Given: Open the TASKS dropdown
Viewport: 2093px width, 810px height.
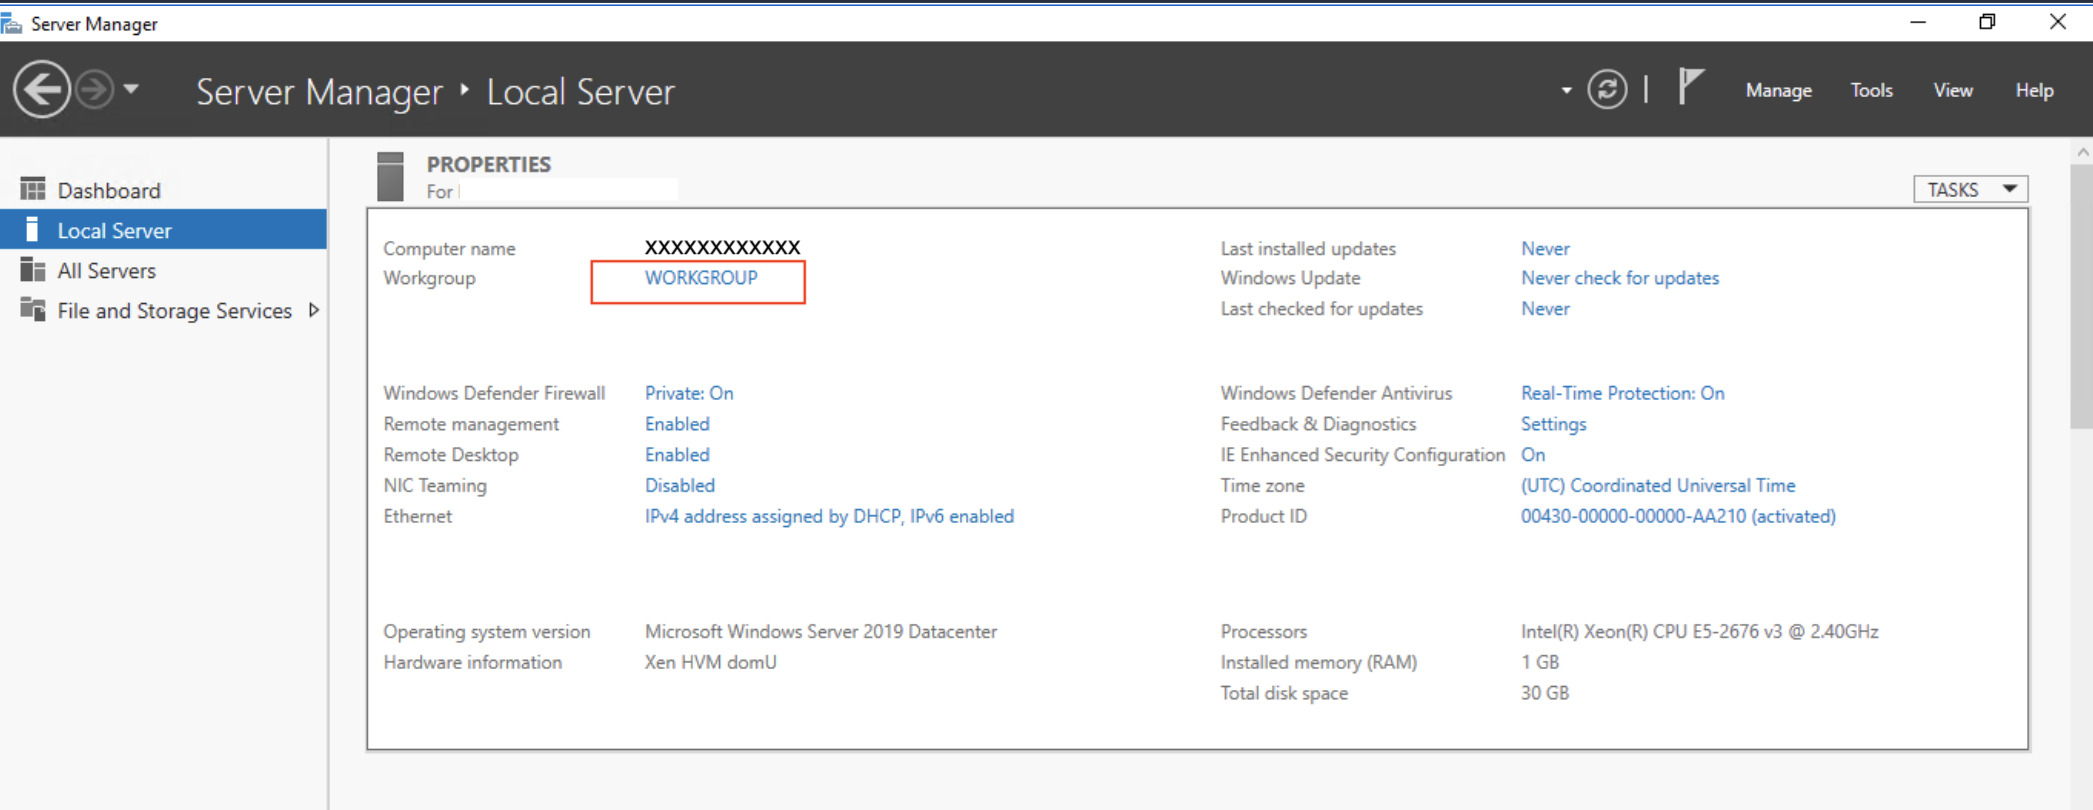Looking at the screenshot, I should coord(1970,189).
